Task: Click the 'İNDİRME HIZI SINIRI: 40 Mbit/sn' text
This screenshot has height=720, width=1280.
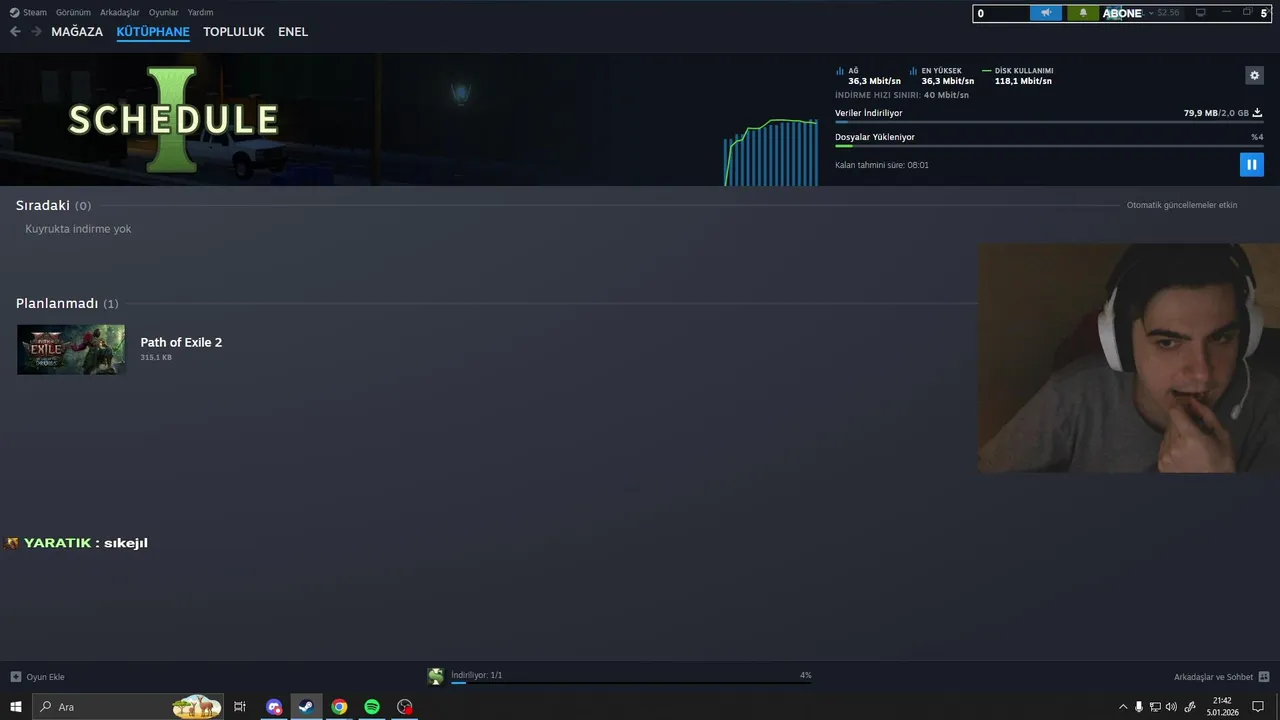Action: click(x=902, y=95)
